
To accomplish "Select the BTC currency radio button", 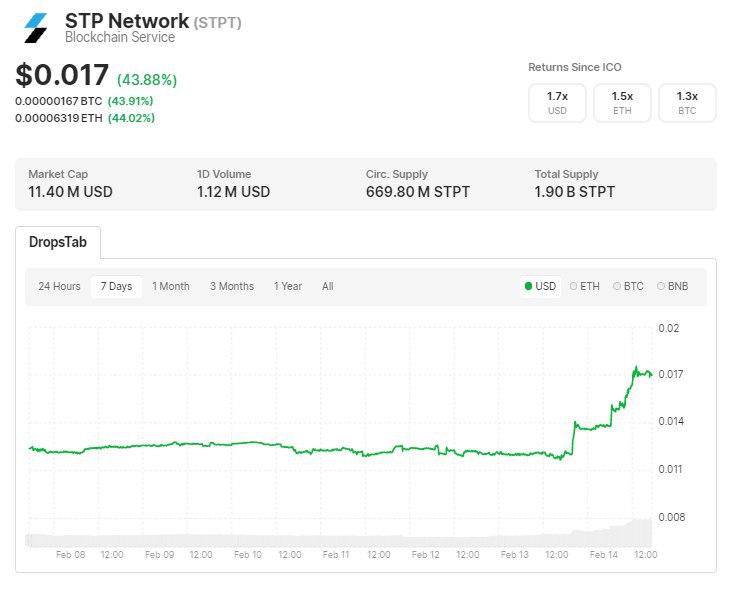I will (628, 286).
